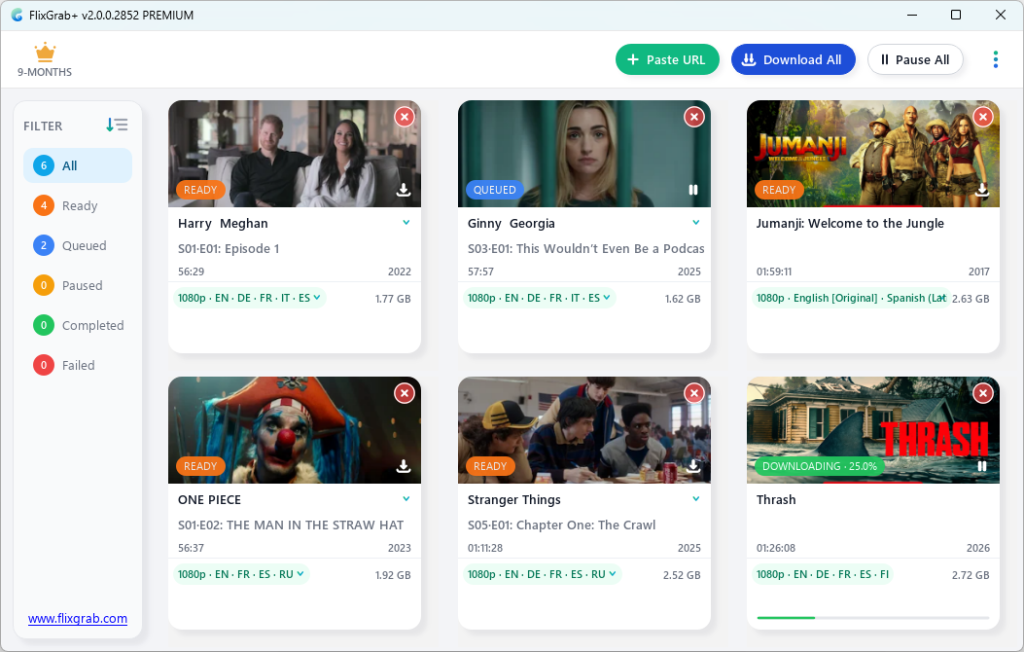Filter list by Ready items
1024x652 pixels.
78,206
